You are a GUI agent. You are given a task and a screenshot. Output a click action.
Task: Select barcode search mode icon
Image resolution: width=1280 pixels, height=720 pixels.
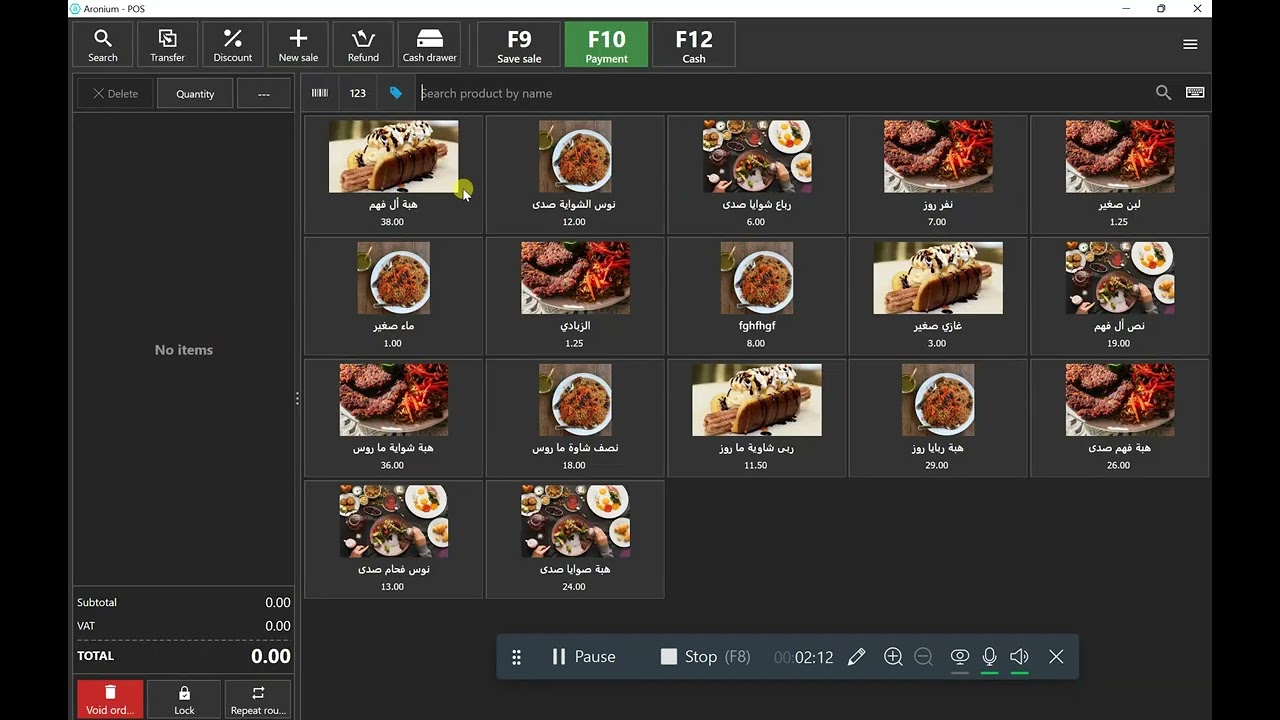[320, 93]
